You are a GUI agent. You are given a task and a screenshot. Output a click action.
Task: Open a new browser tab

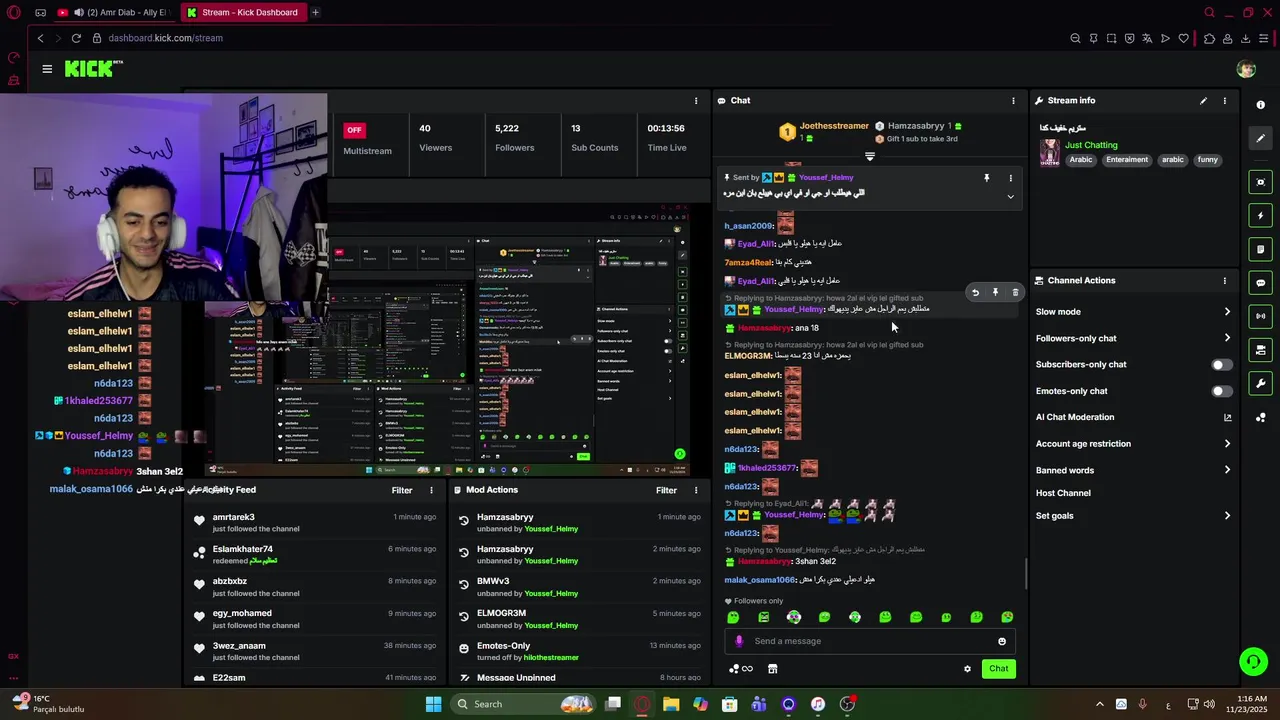(x=315, y=12)
